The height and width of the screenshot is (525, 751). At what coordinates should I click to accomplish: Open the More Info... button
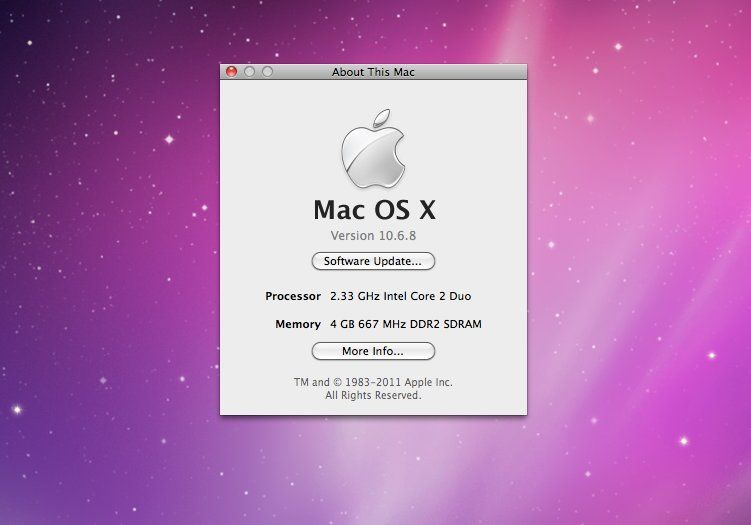click(373, 351)
